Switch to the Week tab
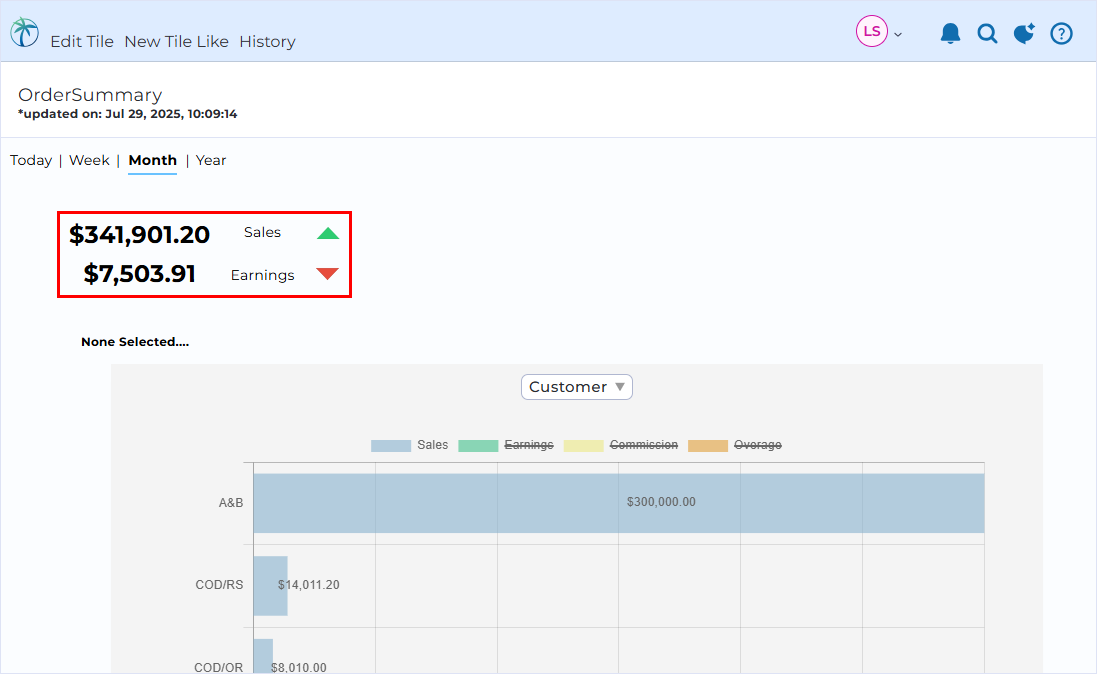This screenshot has height=674, width=1097. coord(89,160)
